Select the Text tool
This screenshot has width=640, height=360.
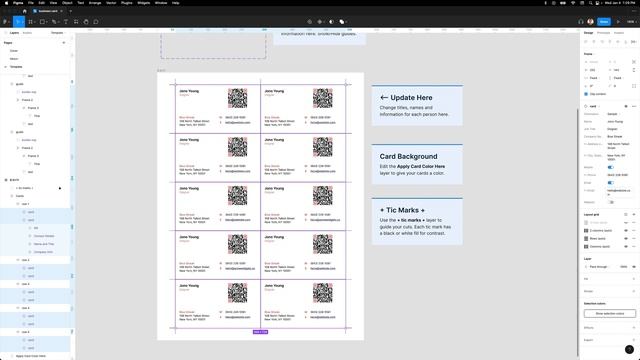[66, 22]
